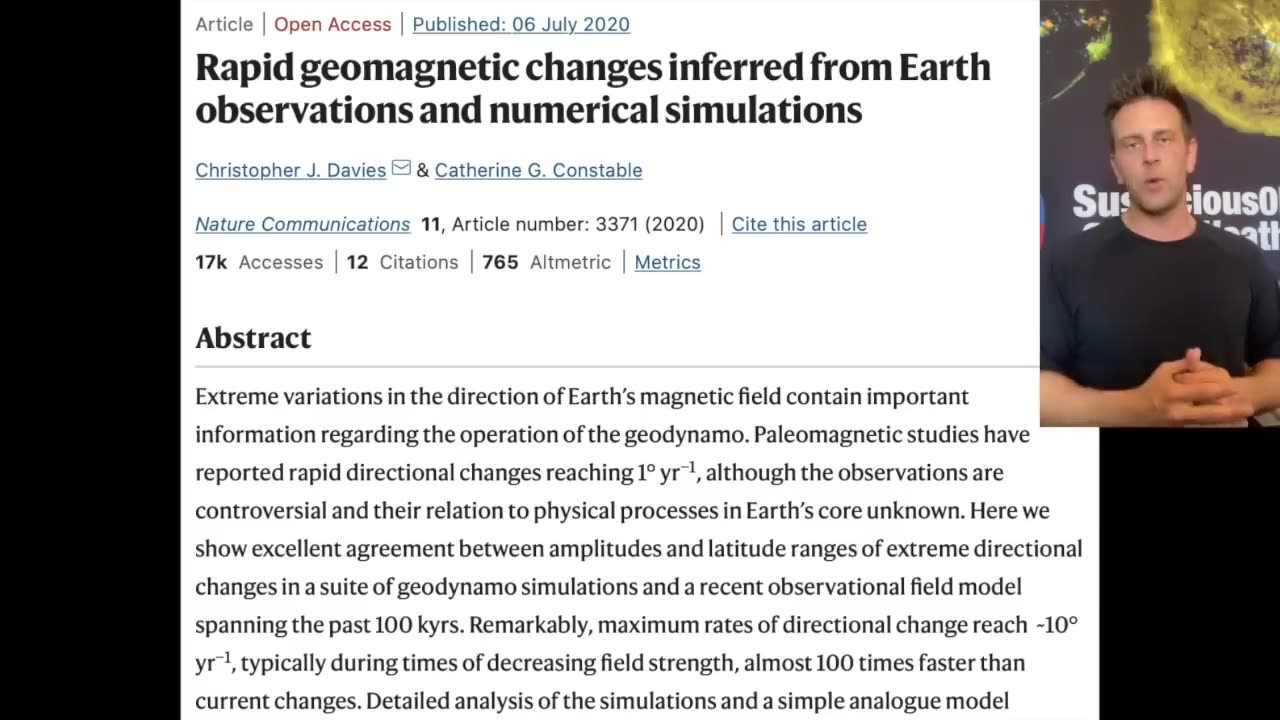Select the Cite this article link

coord(798,224)
